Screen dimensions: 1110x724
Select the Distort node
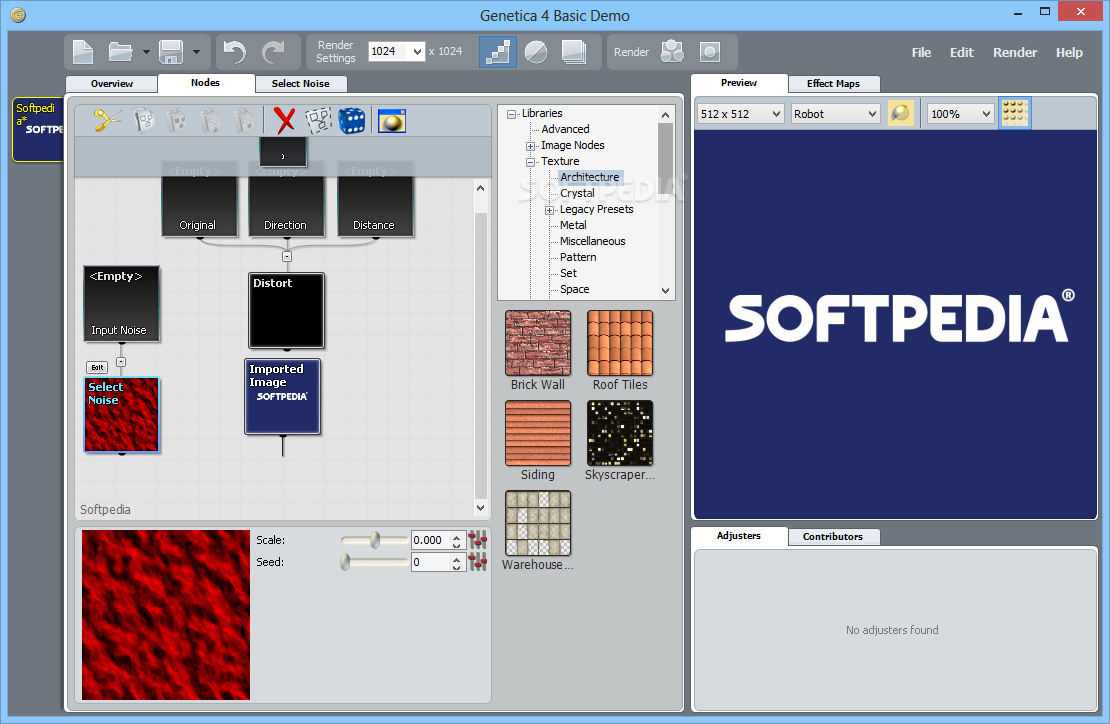click(287, 311)
